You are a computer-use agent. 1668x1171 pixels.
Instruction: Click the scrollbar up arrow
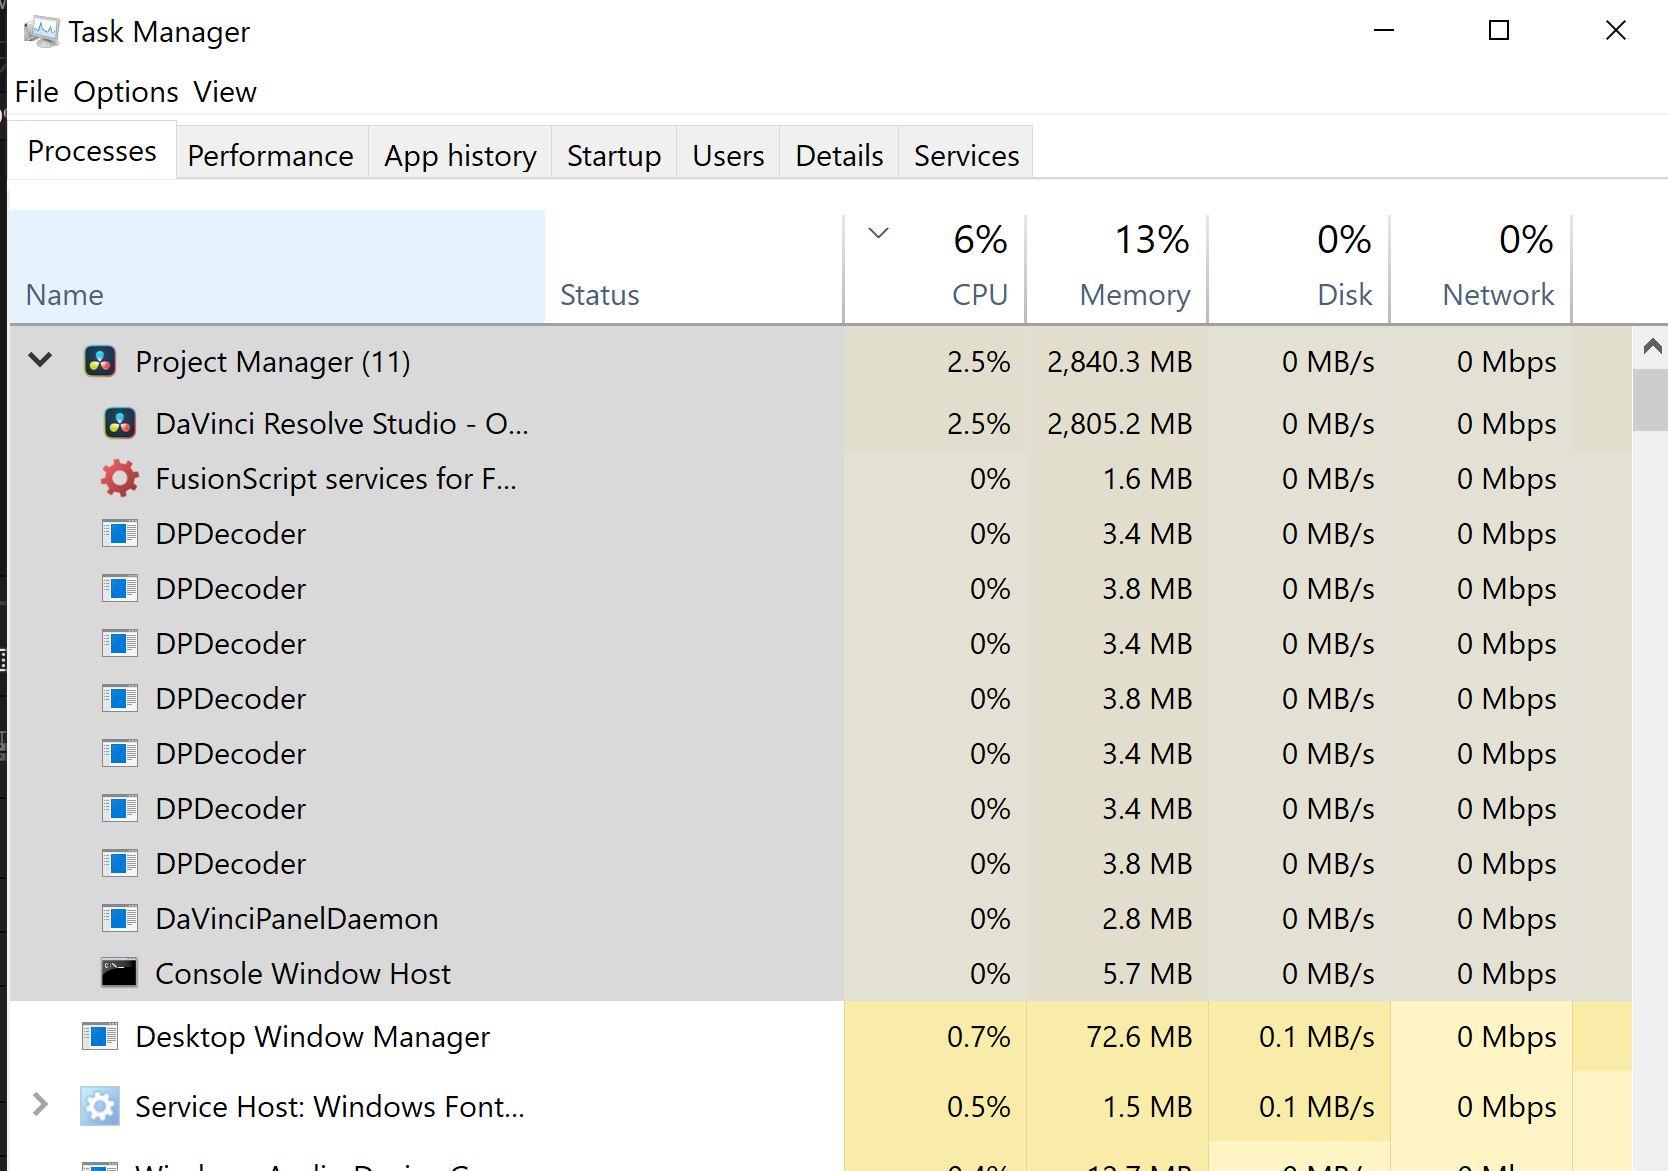click(x=1651, y=347)
